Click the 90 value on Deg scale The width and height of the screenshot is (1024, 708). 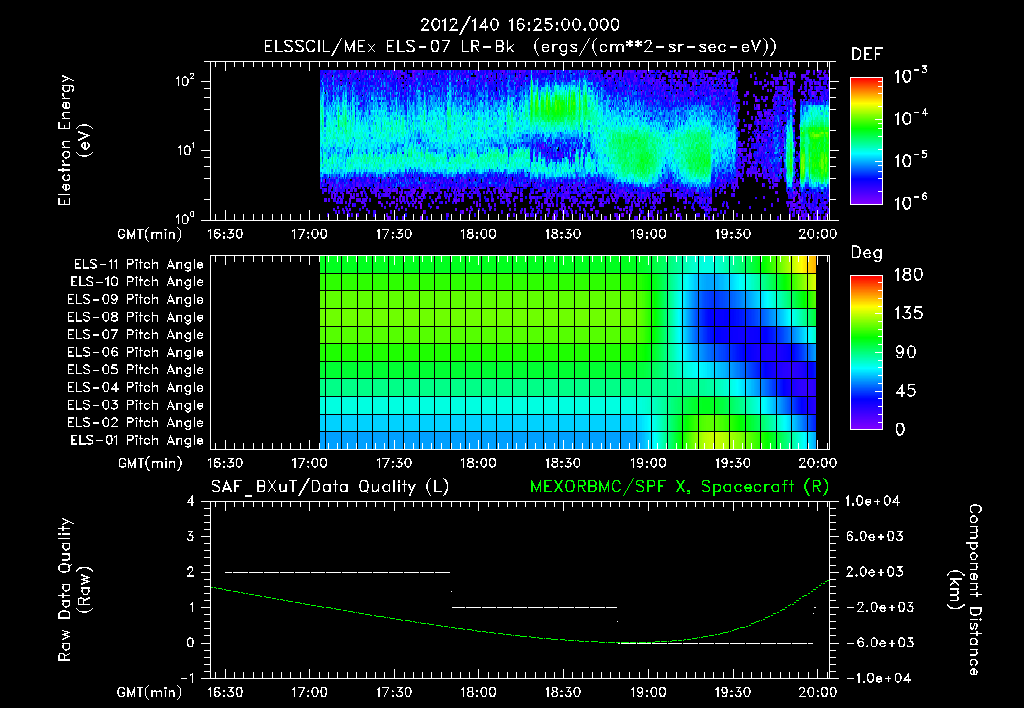click(x=906, y=352)
